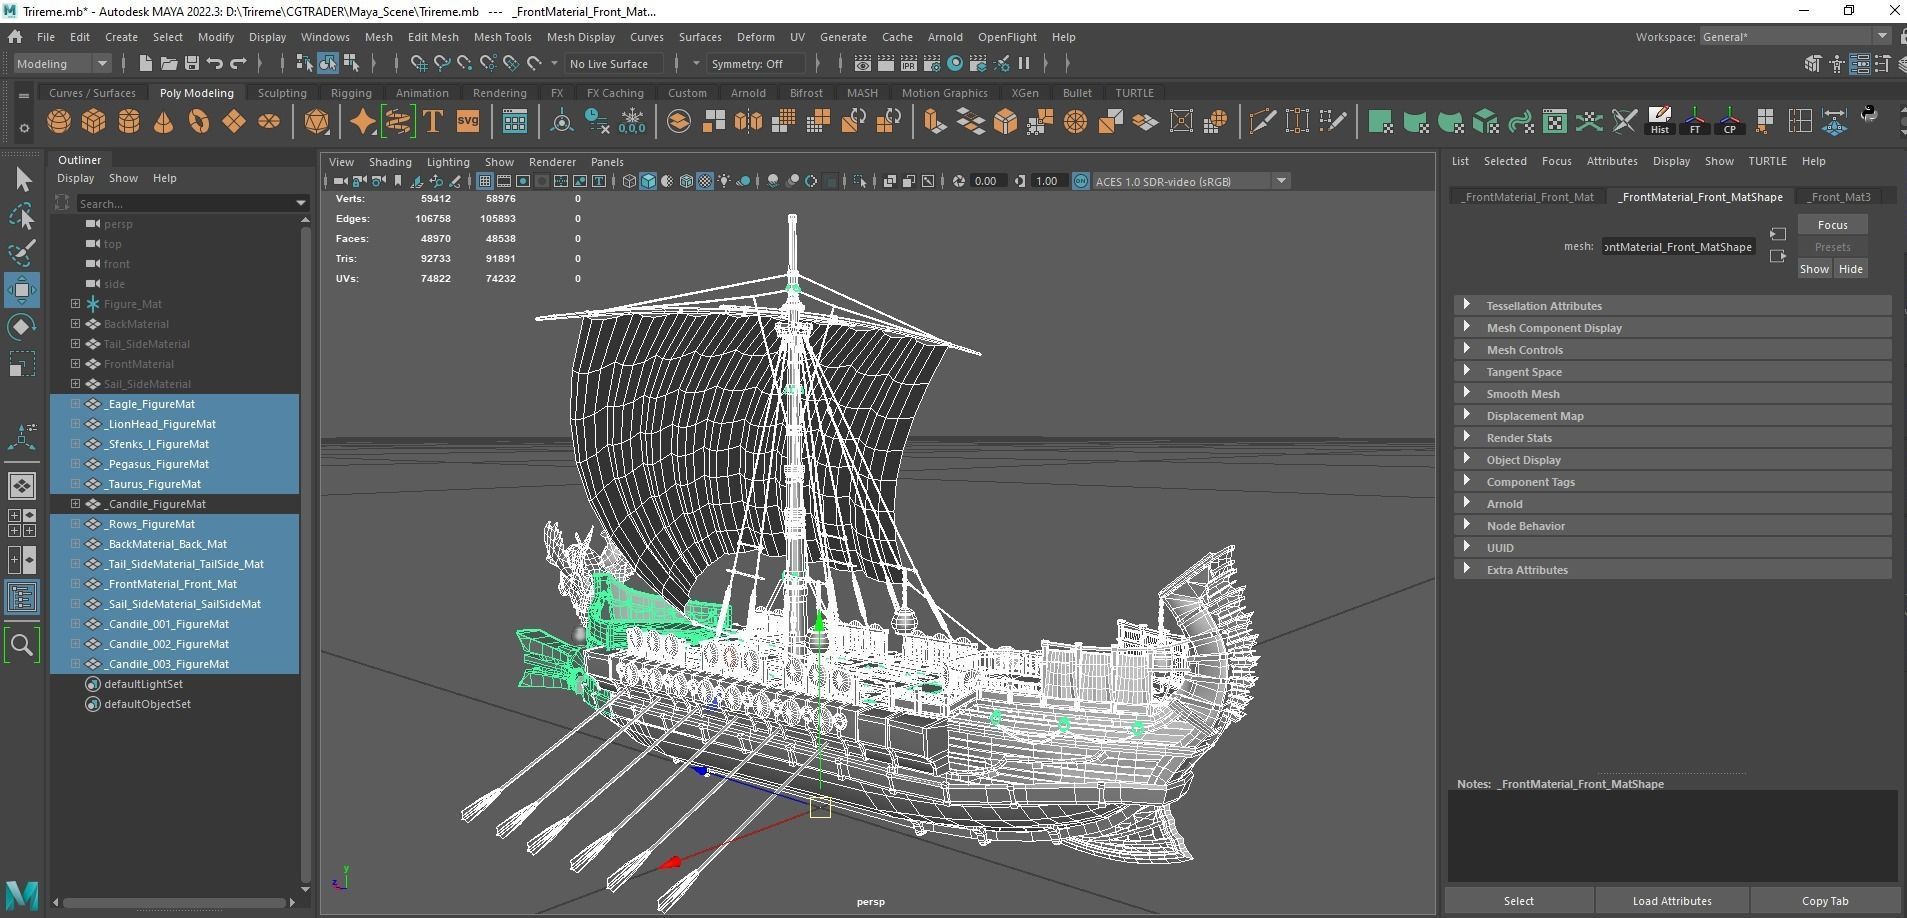Image resolution: width=1907 pixels, height=918 pixels.
Task: Click the Focus button
Action: (1832, 225)
